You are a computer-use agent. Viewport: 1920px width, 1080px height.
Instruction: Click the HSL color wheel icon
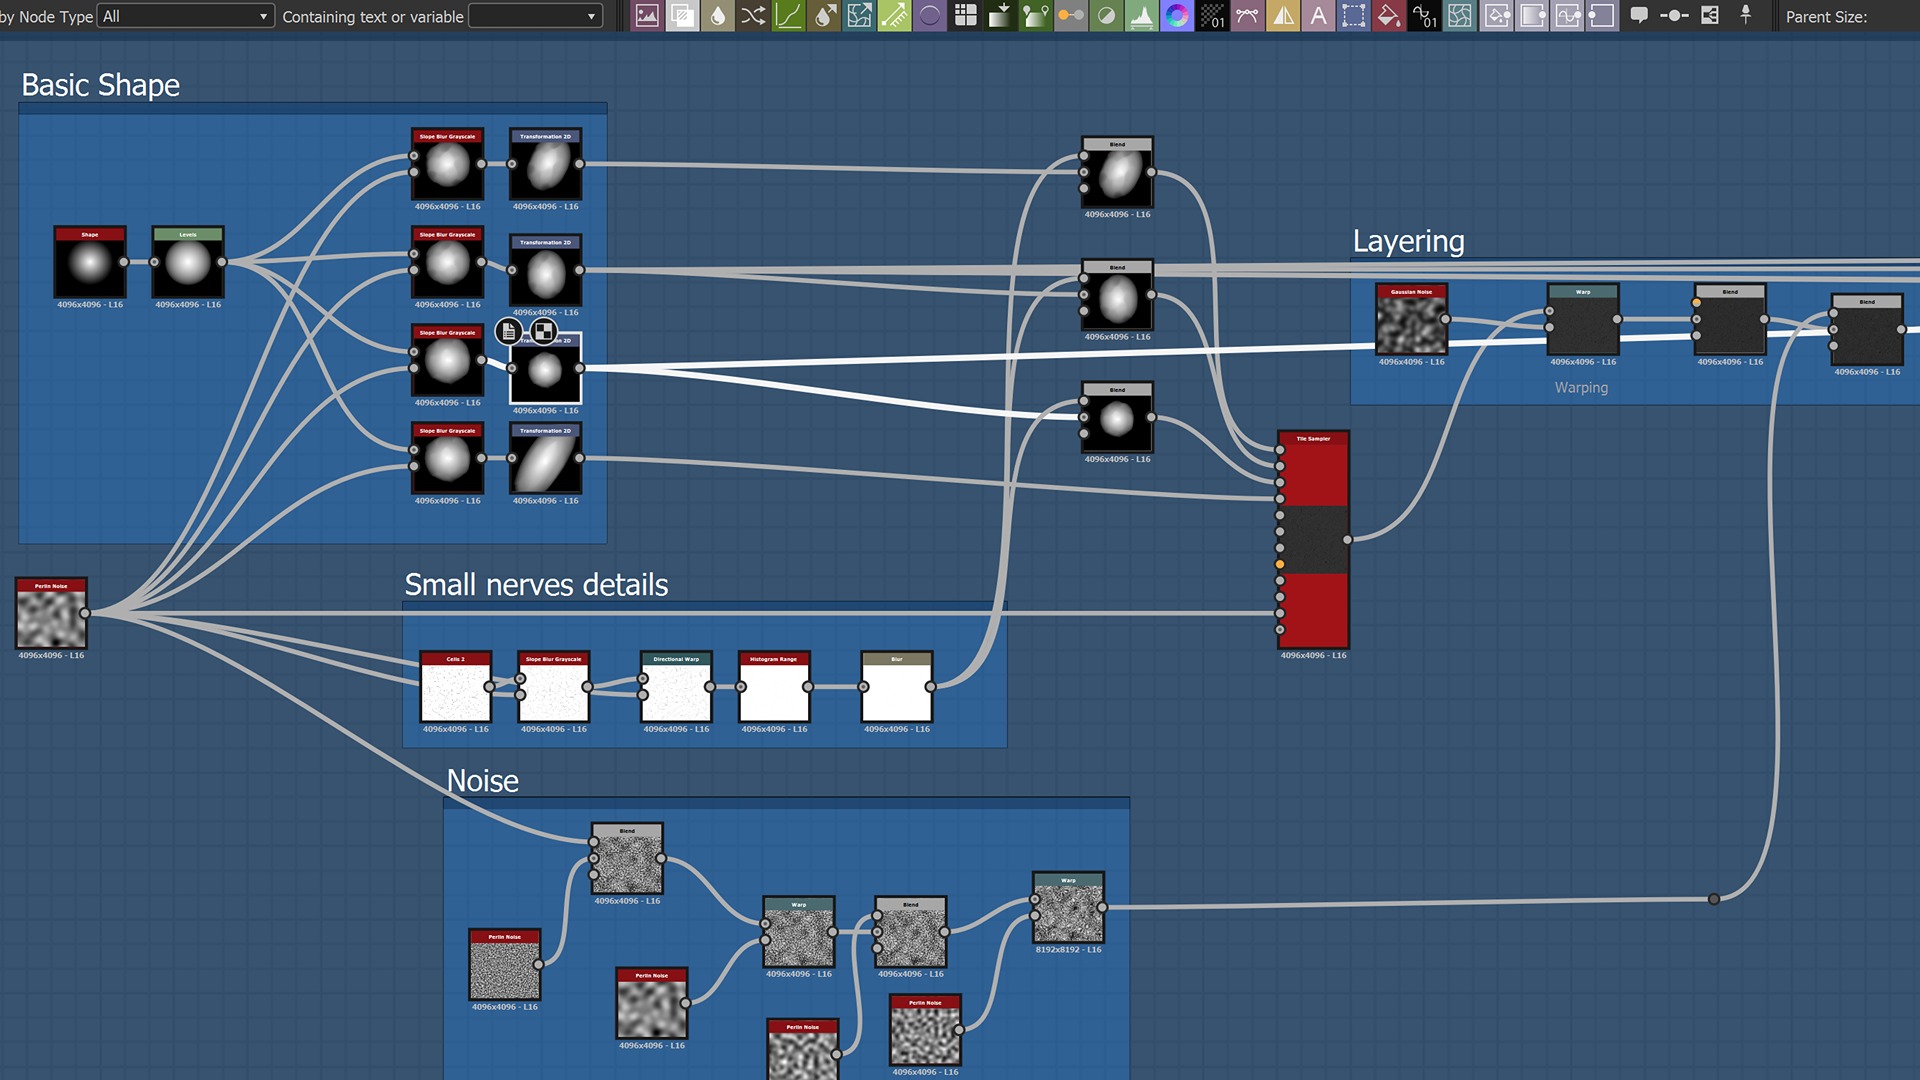[x=1177, y=16]
